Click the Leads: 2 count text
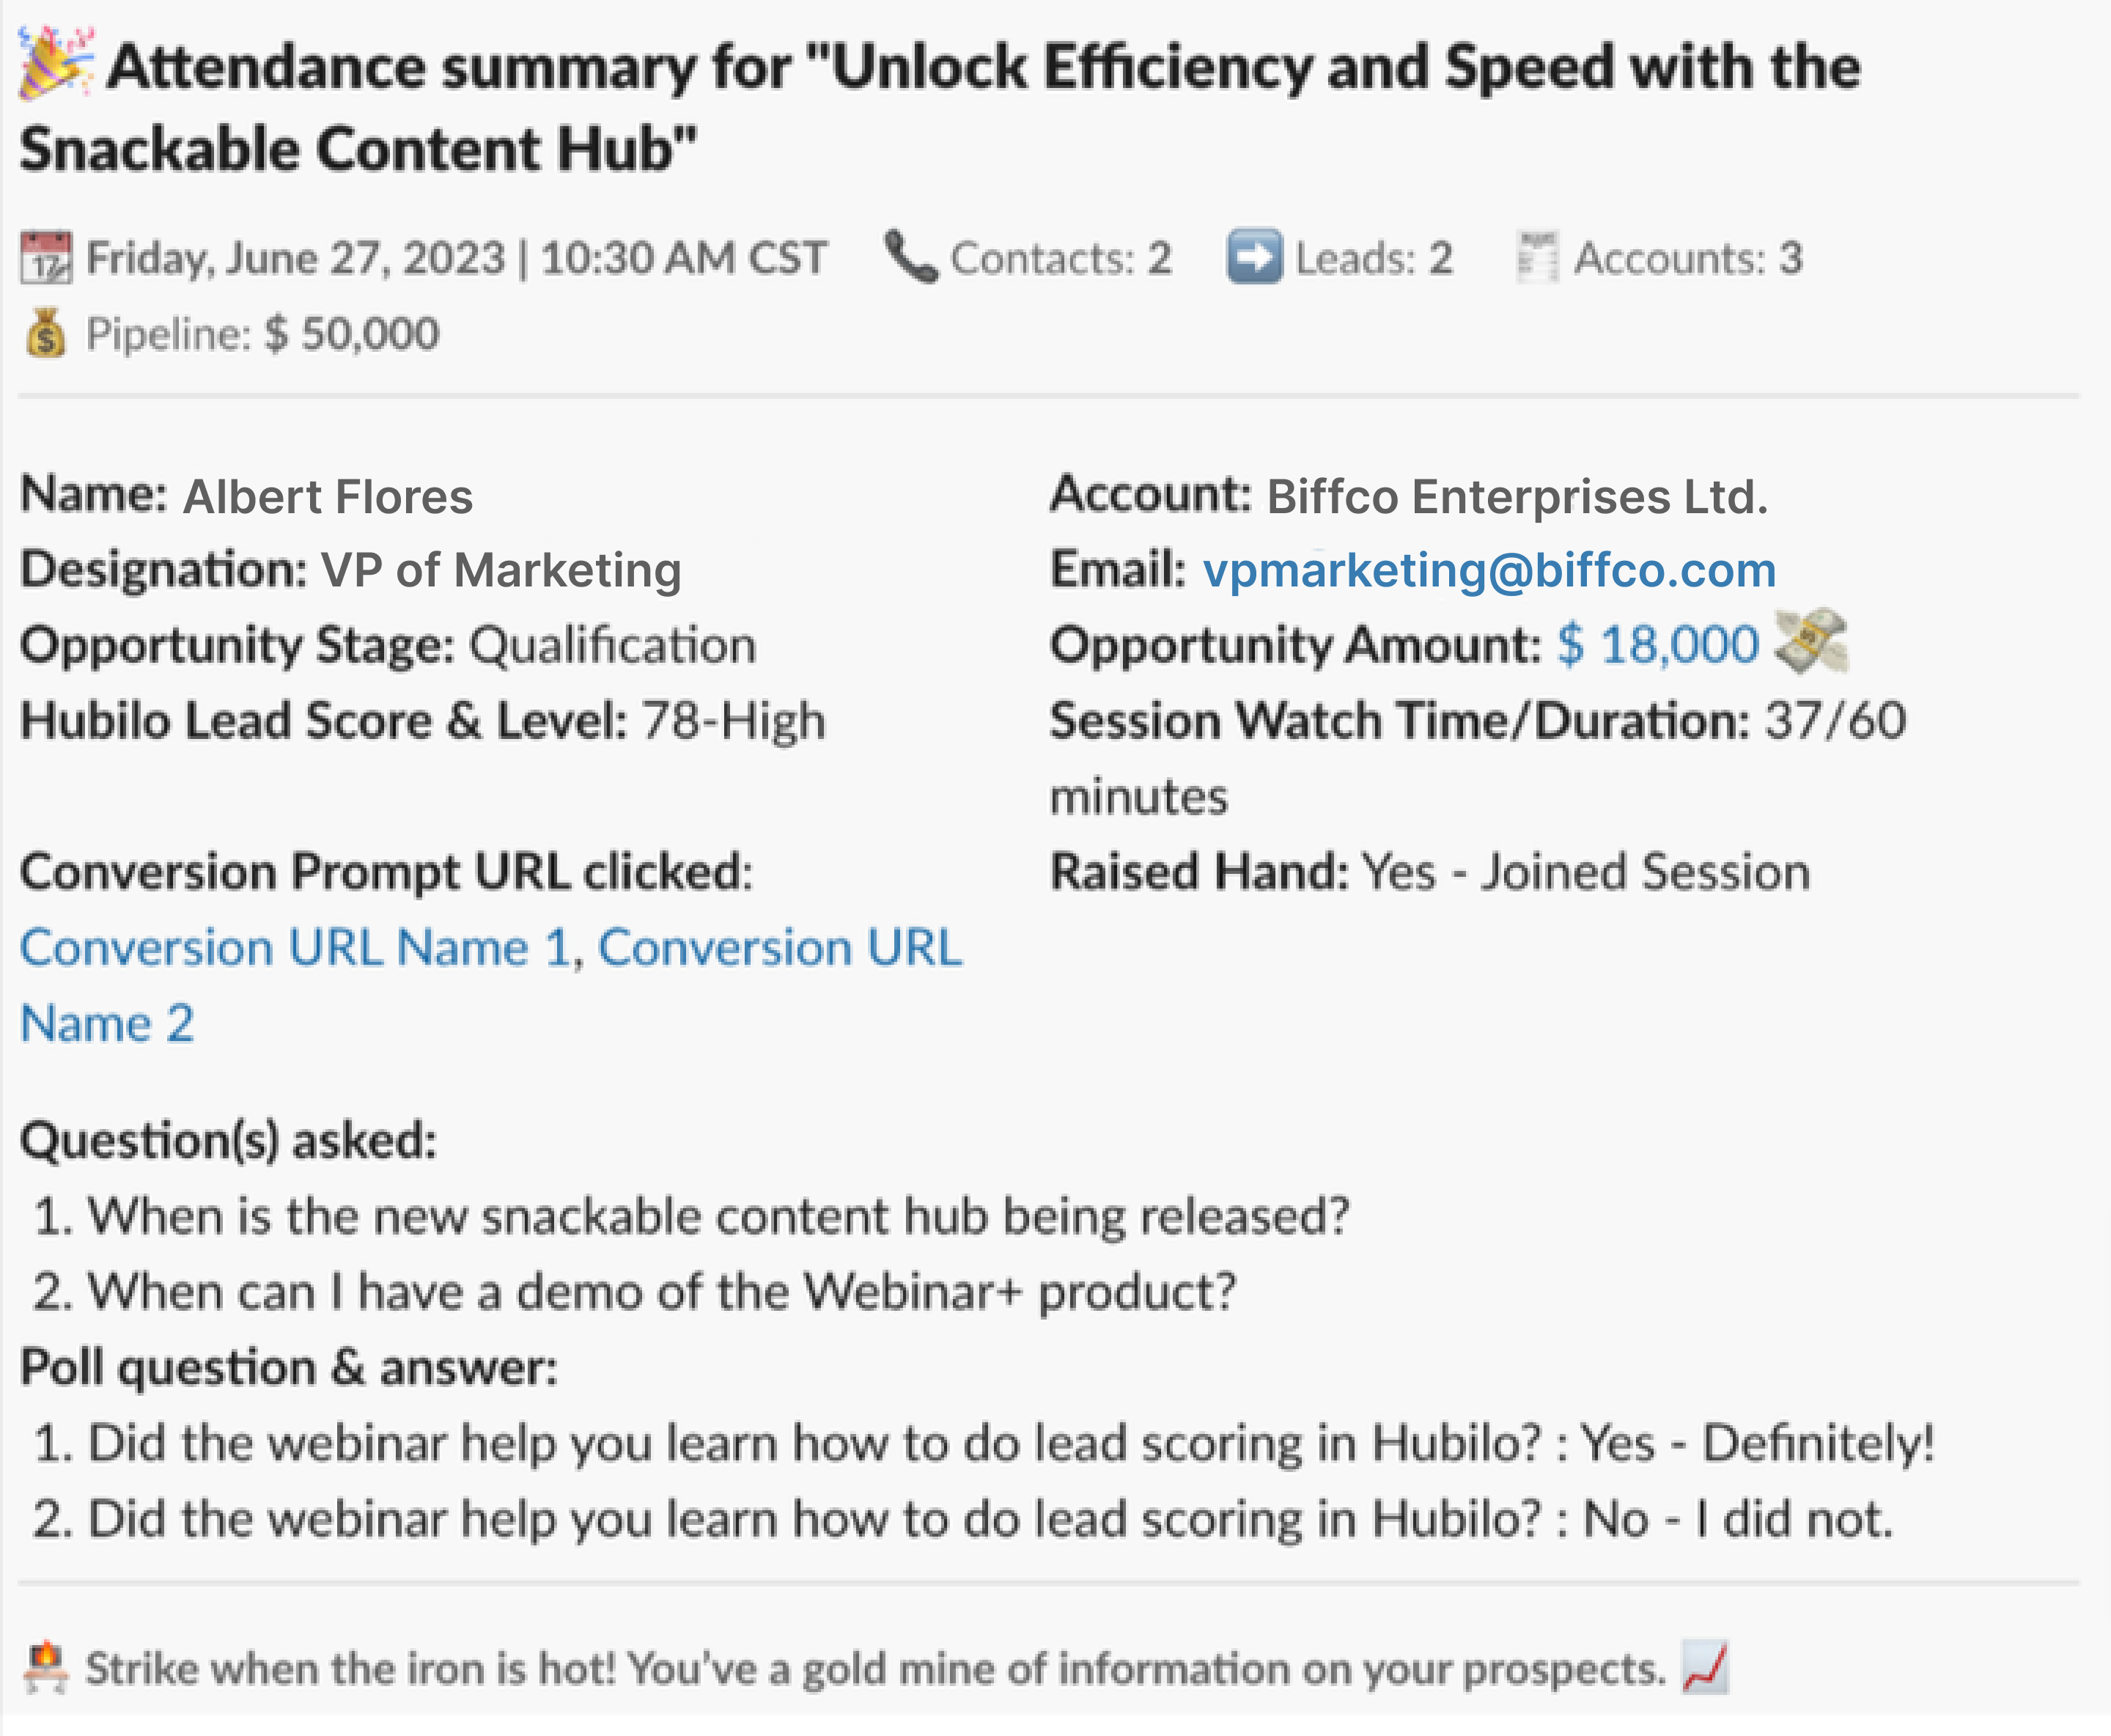Image resolution: width=2111 pixels, height=1736 pixels. pyautogui.click(x=1374, y=258)
